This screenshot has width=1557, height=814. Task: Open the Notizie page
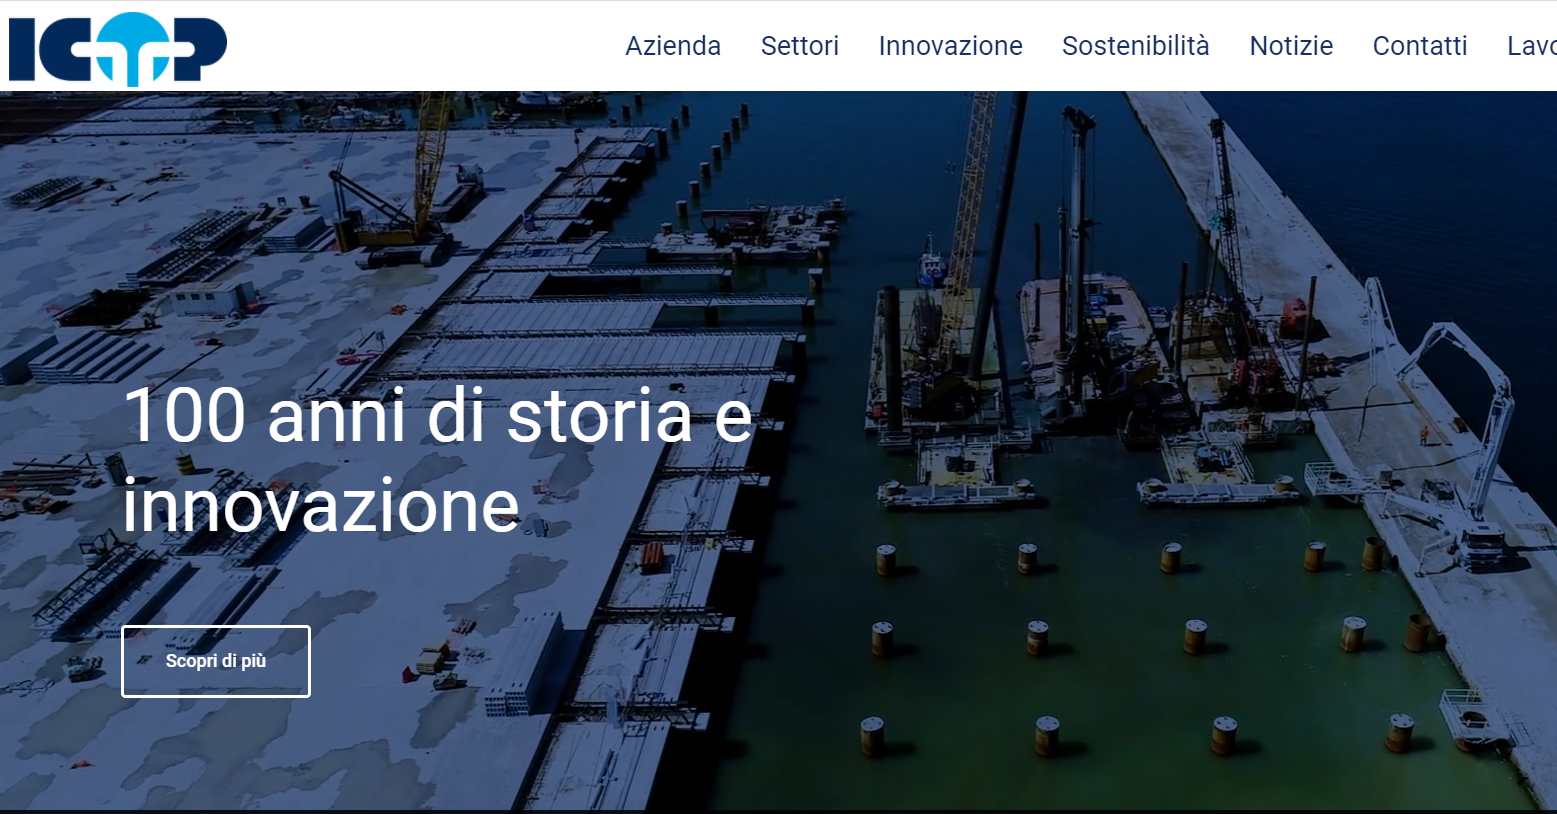point(1291,46)
